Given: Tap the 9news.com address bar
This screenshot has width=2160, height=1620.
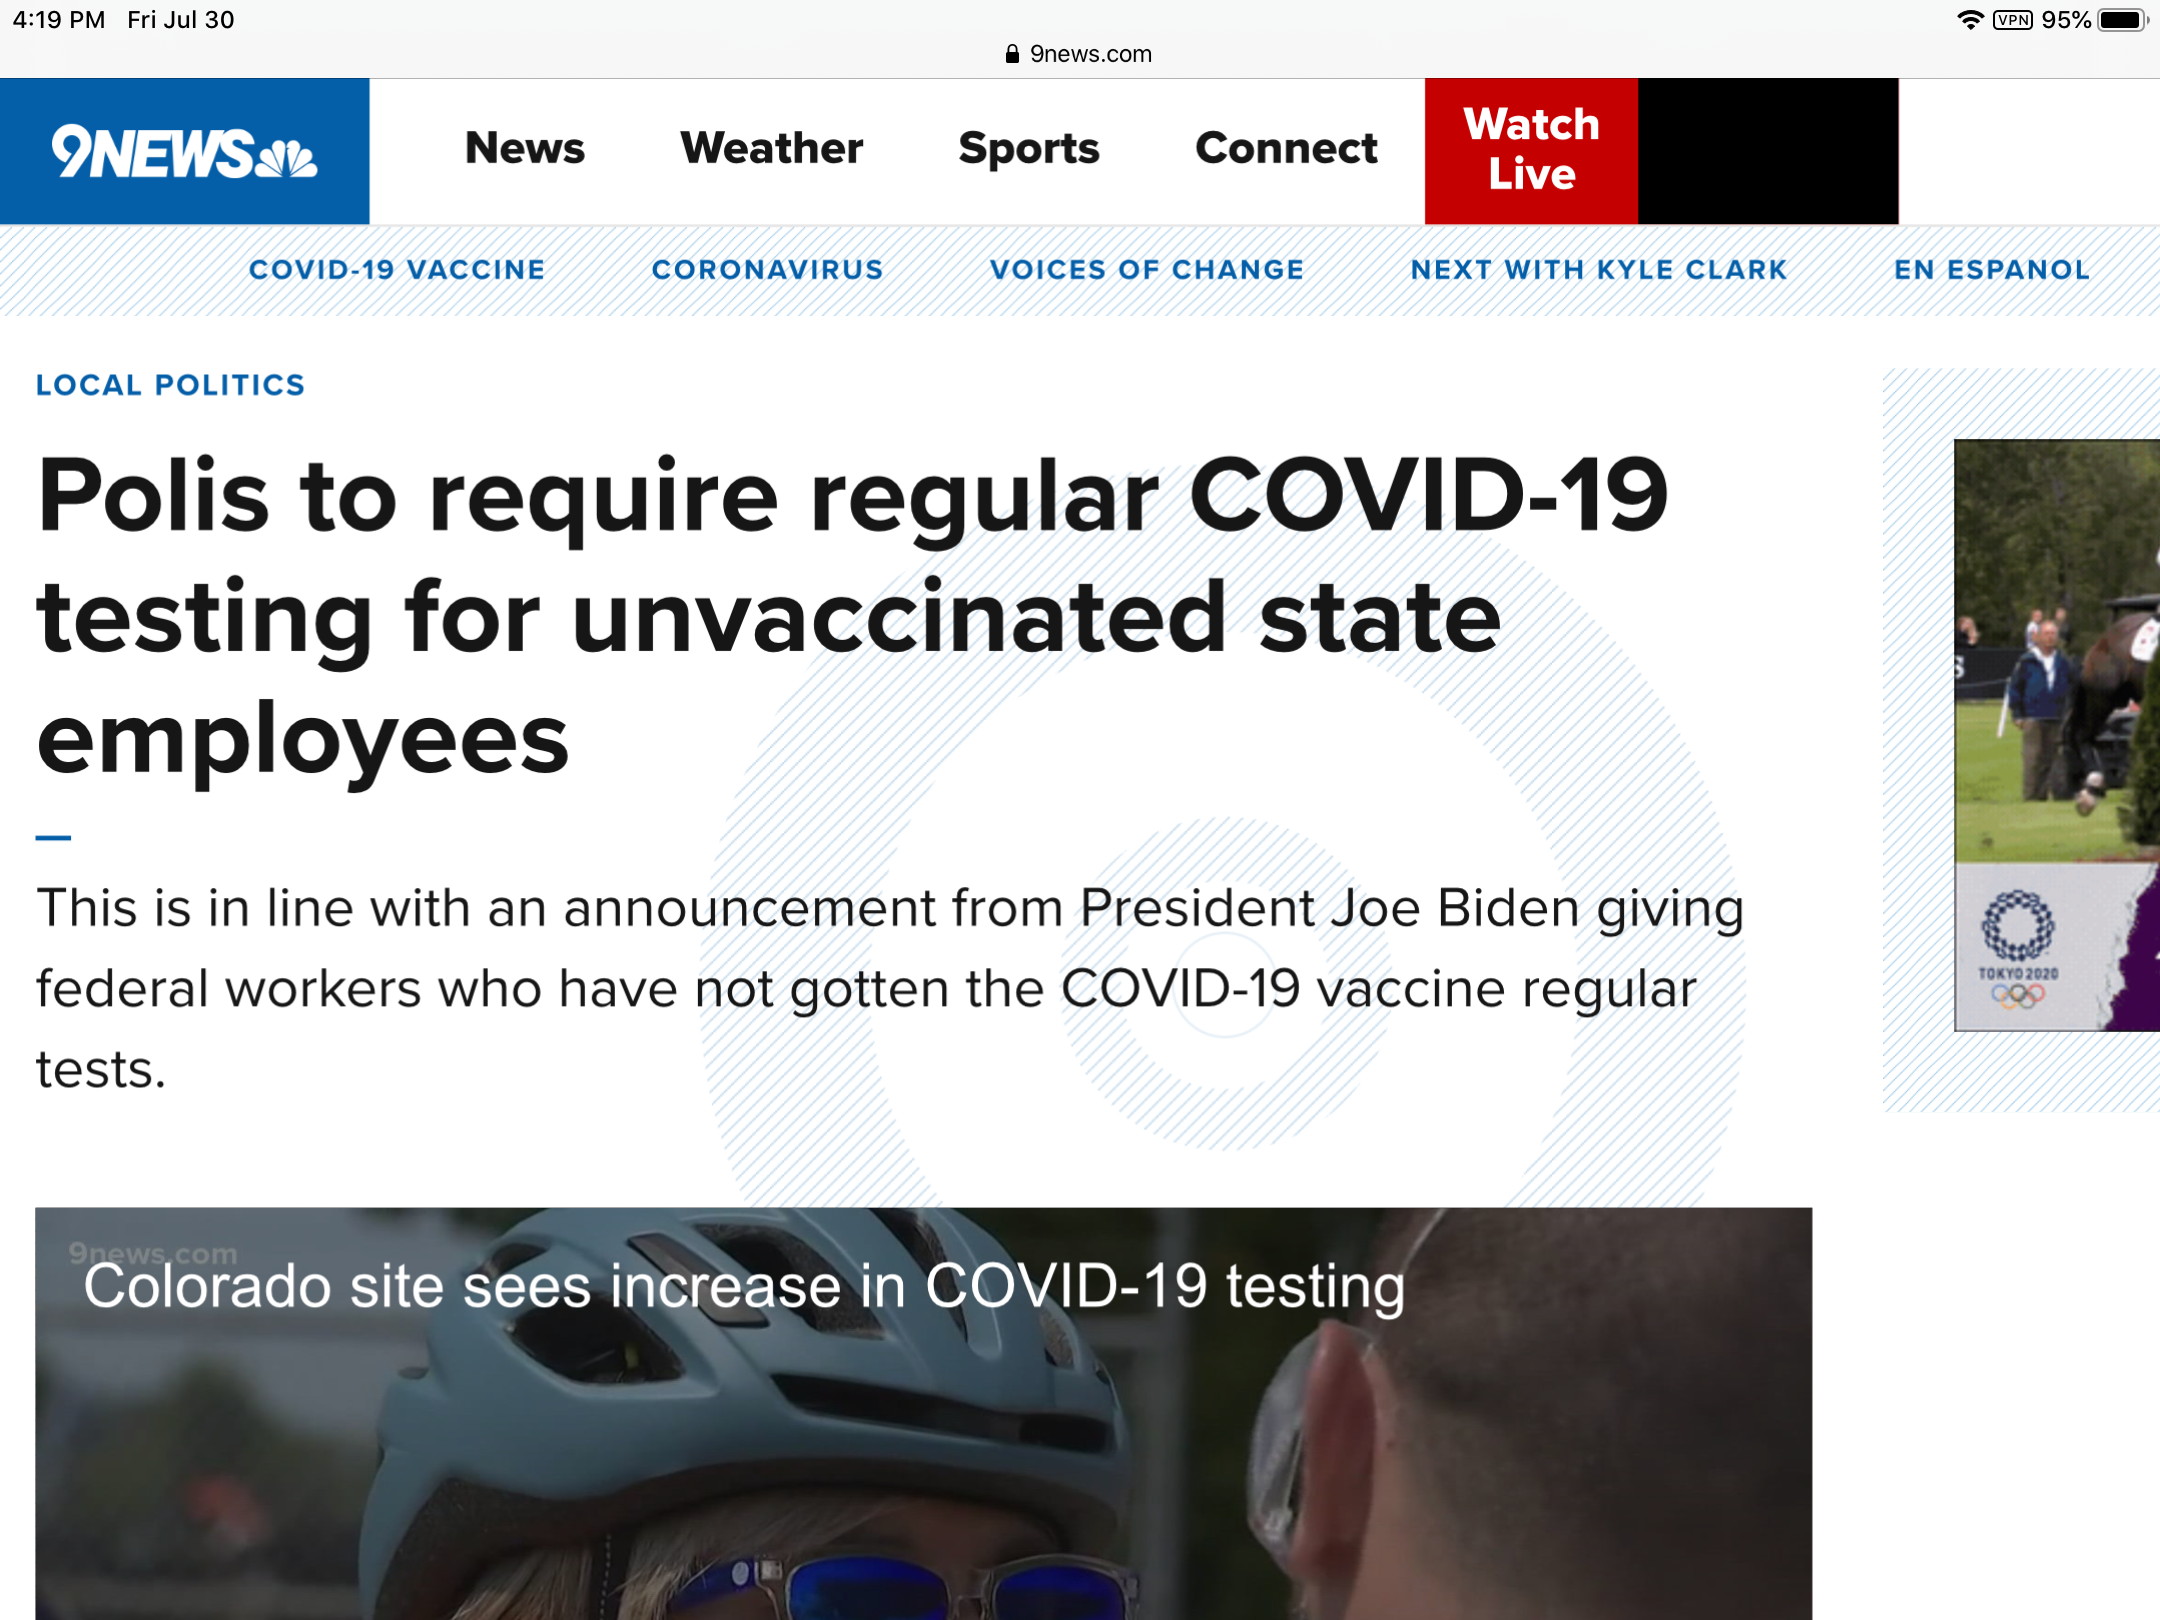Looking at the screenshot, I should 1079,54.
